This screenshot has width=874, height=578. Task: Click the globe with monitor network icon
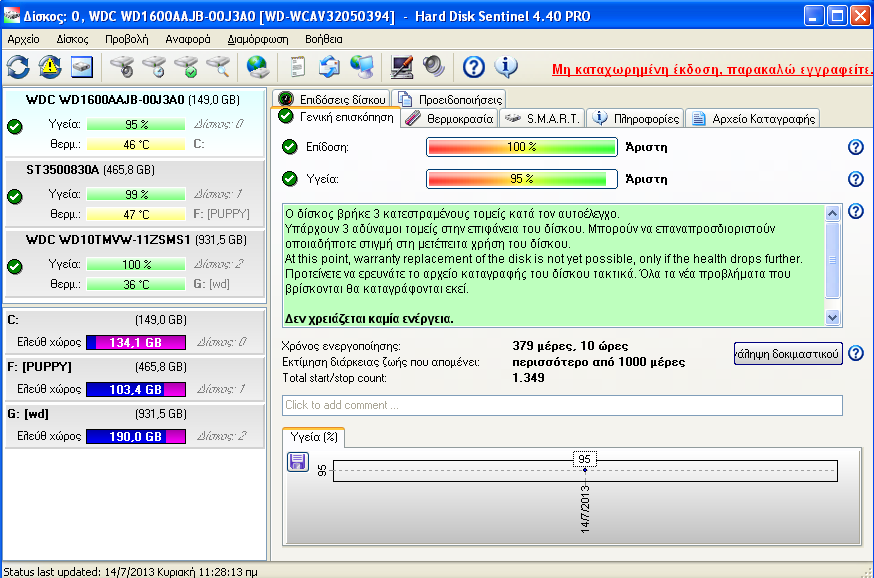point(362,67)
